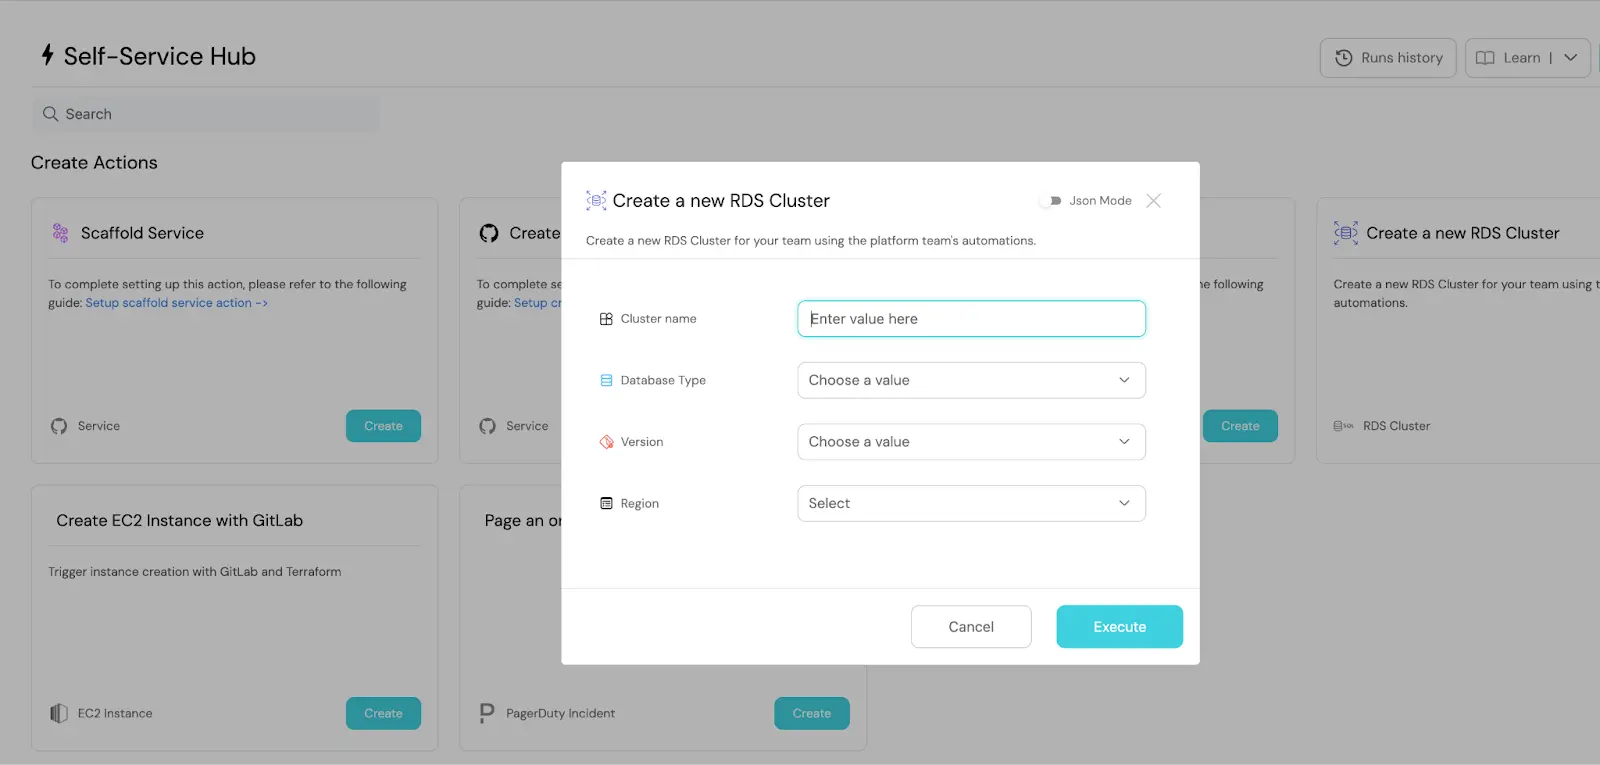Screen dimensions: 1600x765
Task: Focus the Cluster name input field
Action: pos(971,319)
